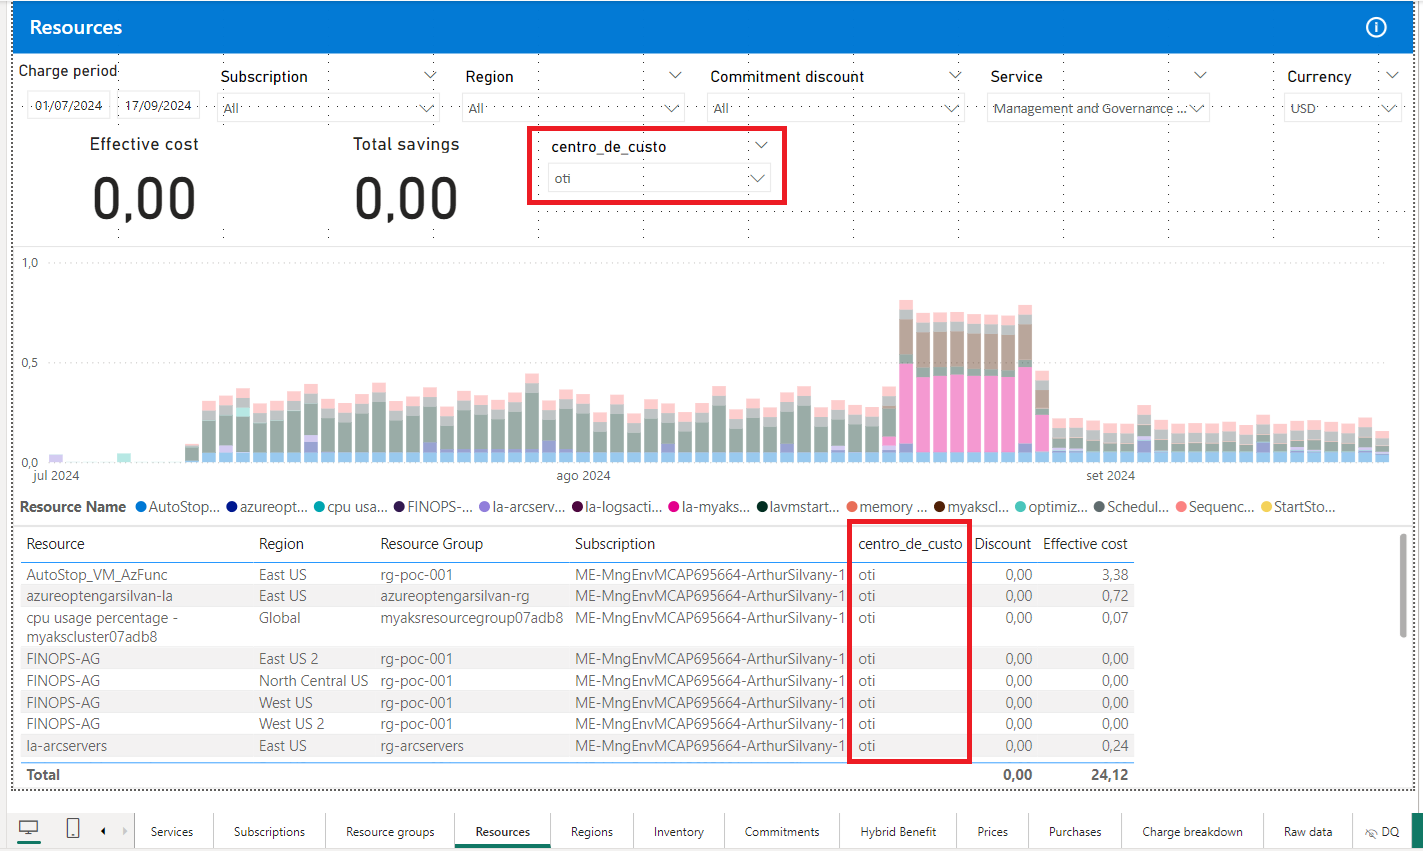The image size is (1423, 851).
Task: Select the mobile layout phone icon
Action: tap(71, 828)
